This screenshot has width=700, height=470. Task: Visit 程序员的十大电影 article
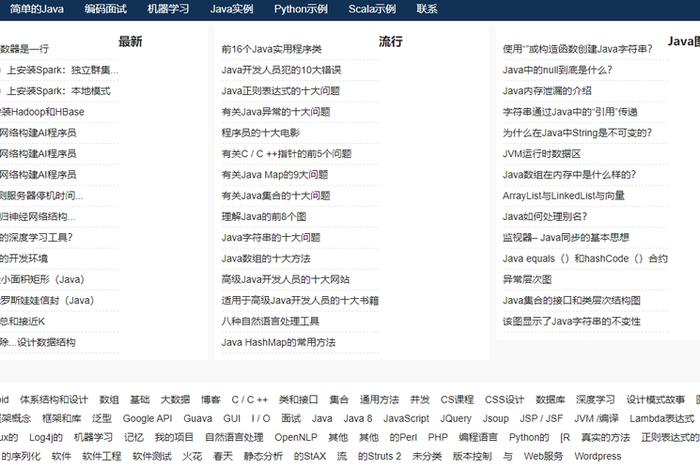(x=261, y=133)
